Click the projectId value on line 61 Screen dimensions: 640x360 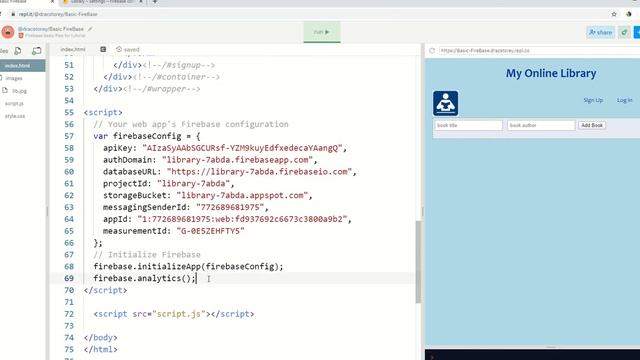(193, 184)
